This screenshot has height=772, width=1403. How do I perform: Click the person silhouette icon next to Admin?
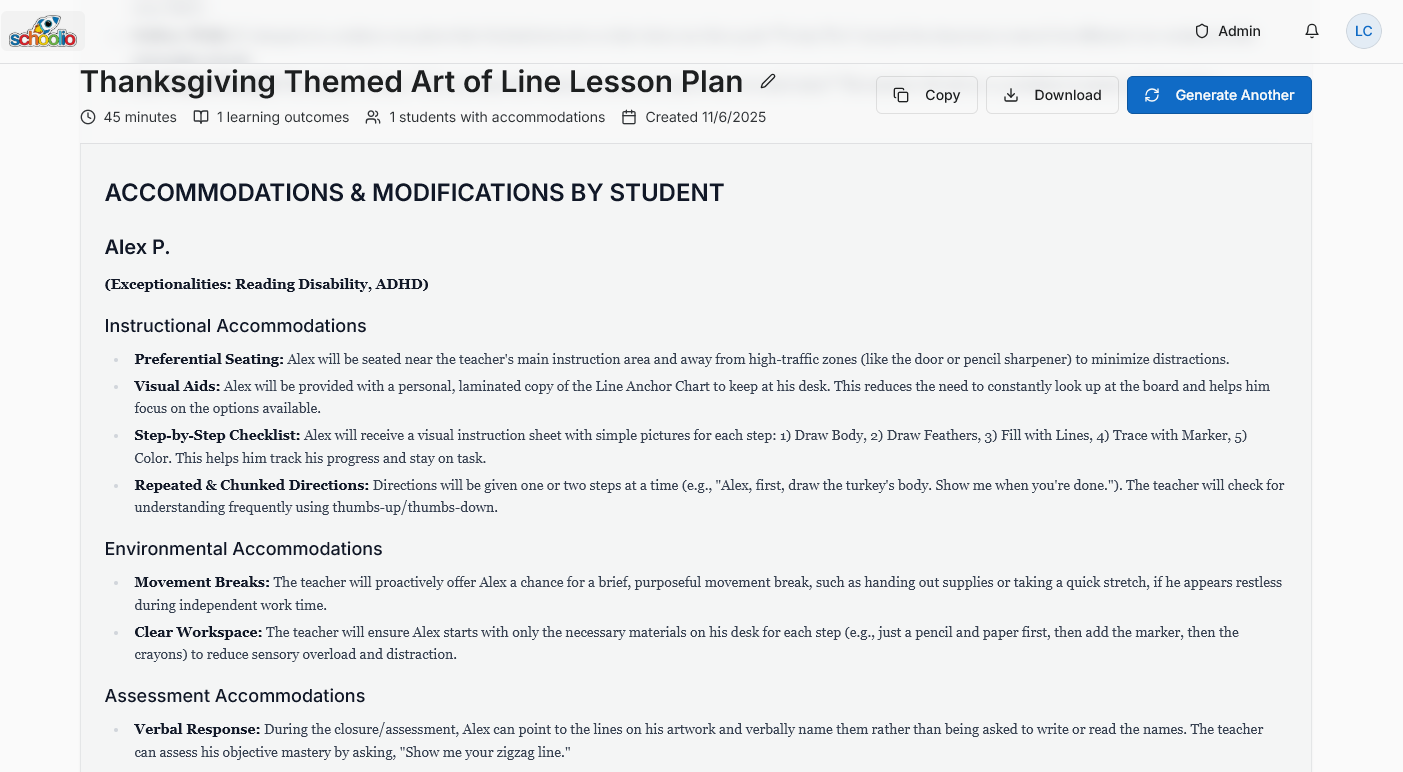click(x=1201, y=31)
